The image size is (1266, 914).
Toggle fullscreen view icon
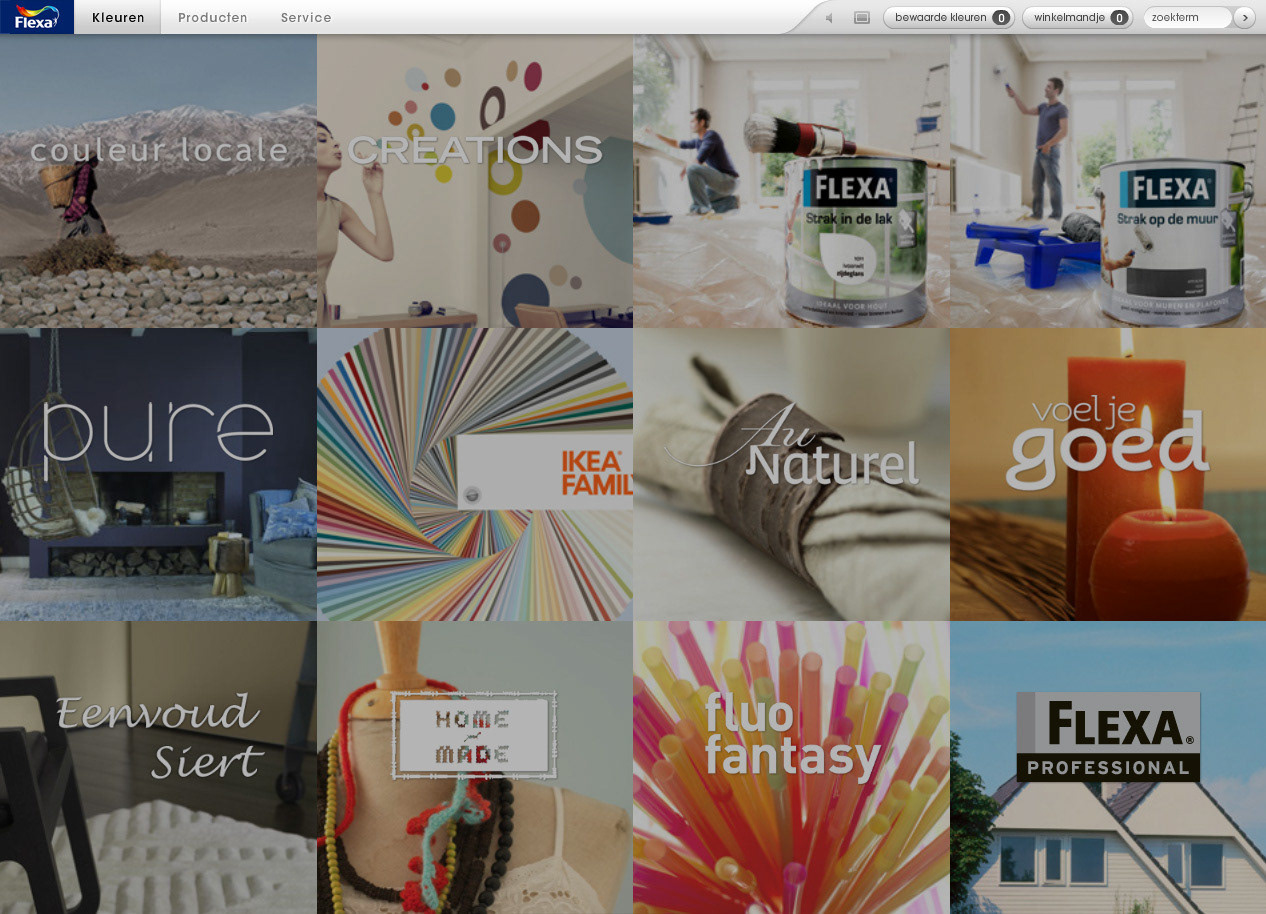point(862,18)
